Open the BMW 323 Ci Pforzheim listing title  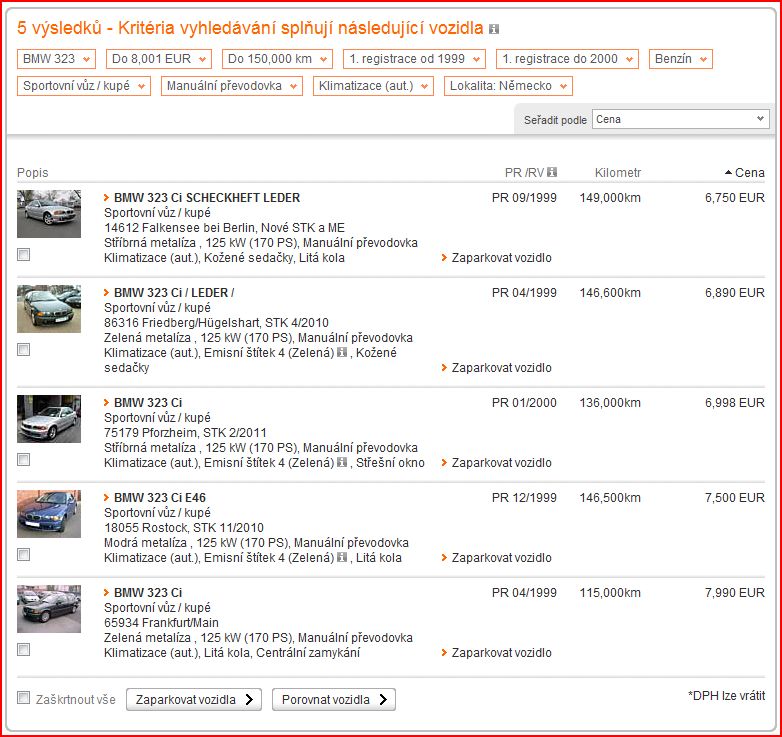point(148,402)
